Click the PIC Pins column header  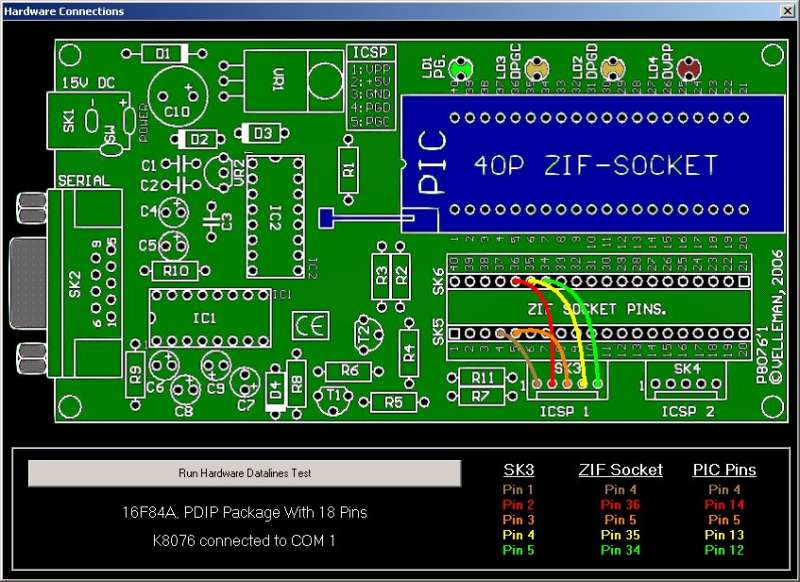coord(724,469)
